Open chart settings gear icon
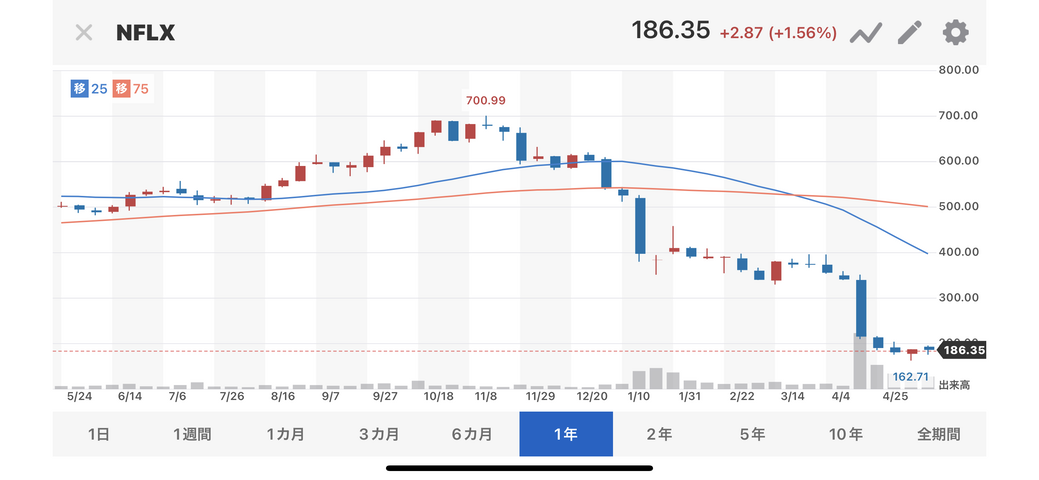Screen dimensions: 1039x480 (955, 32)
